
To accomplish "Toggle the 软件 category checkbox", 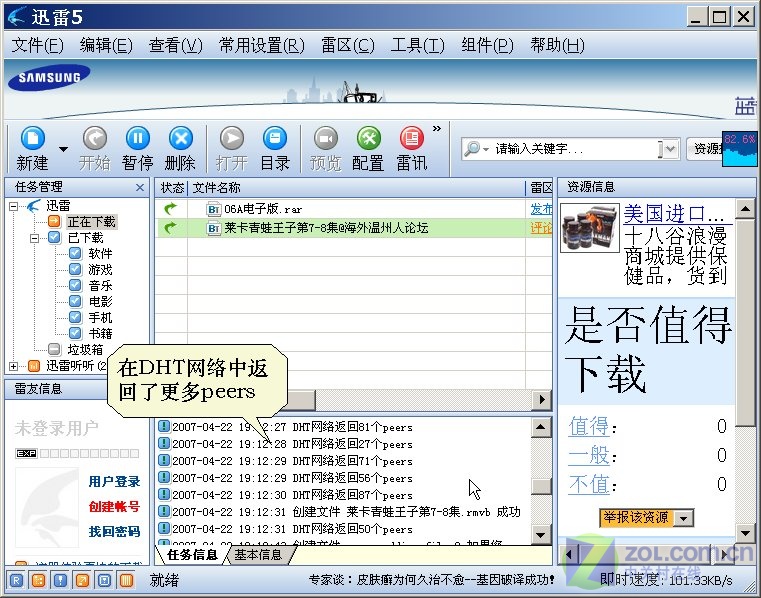I will [75, 253].
